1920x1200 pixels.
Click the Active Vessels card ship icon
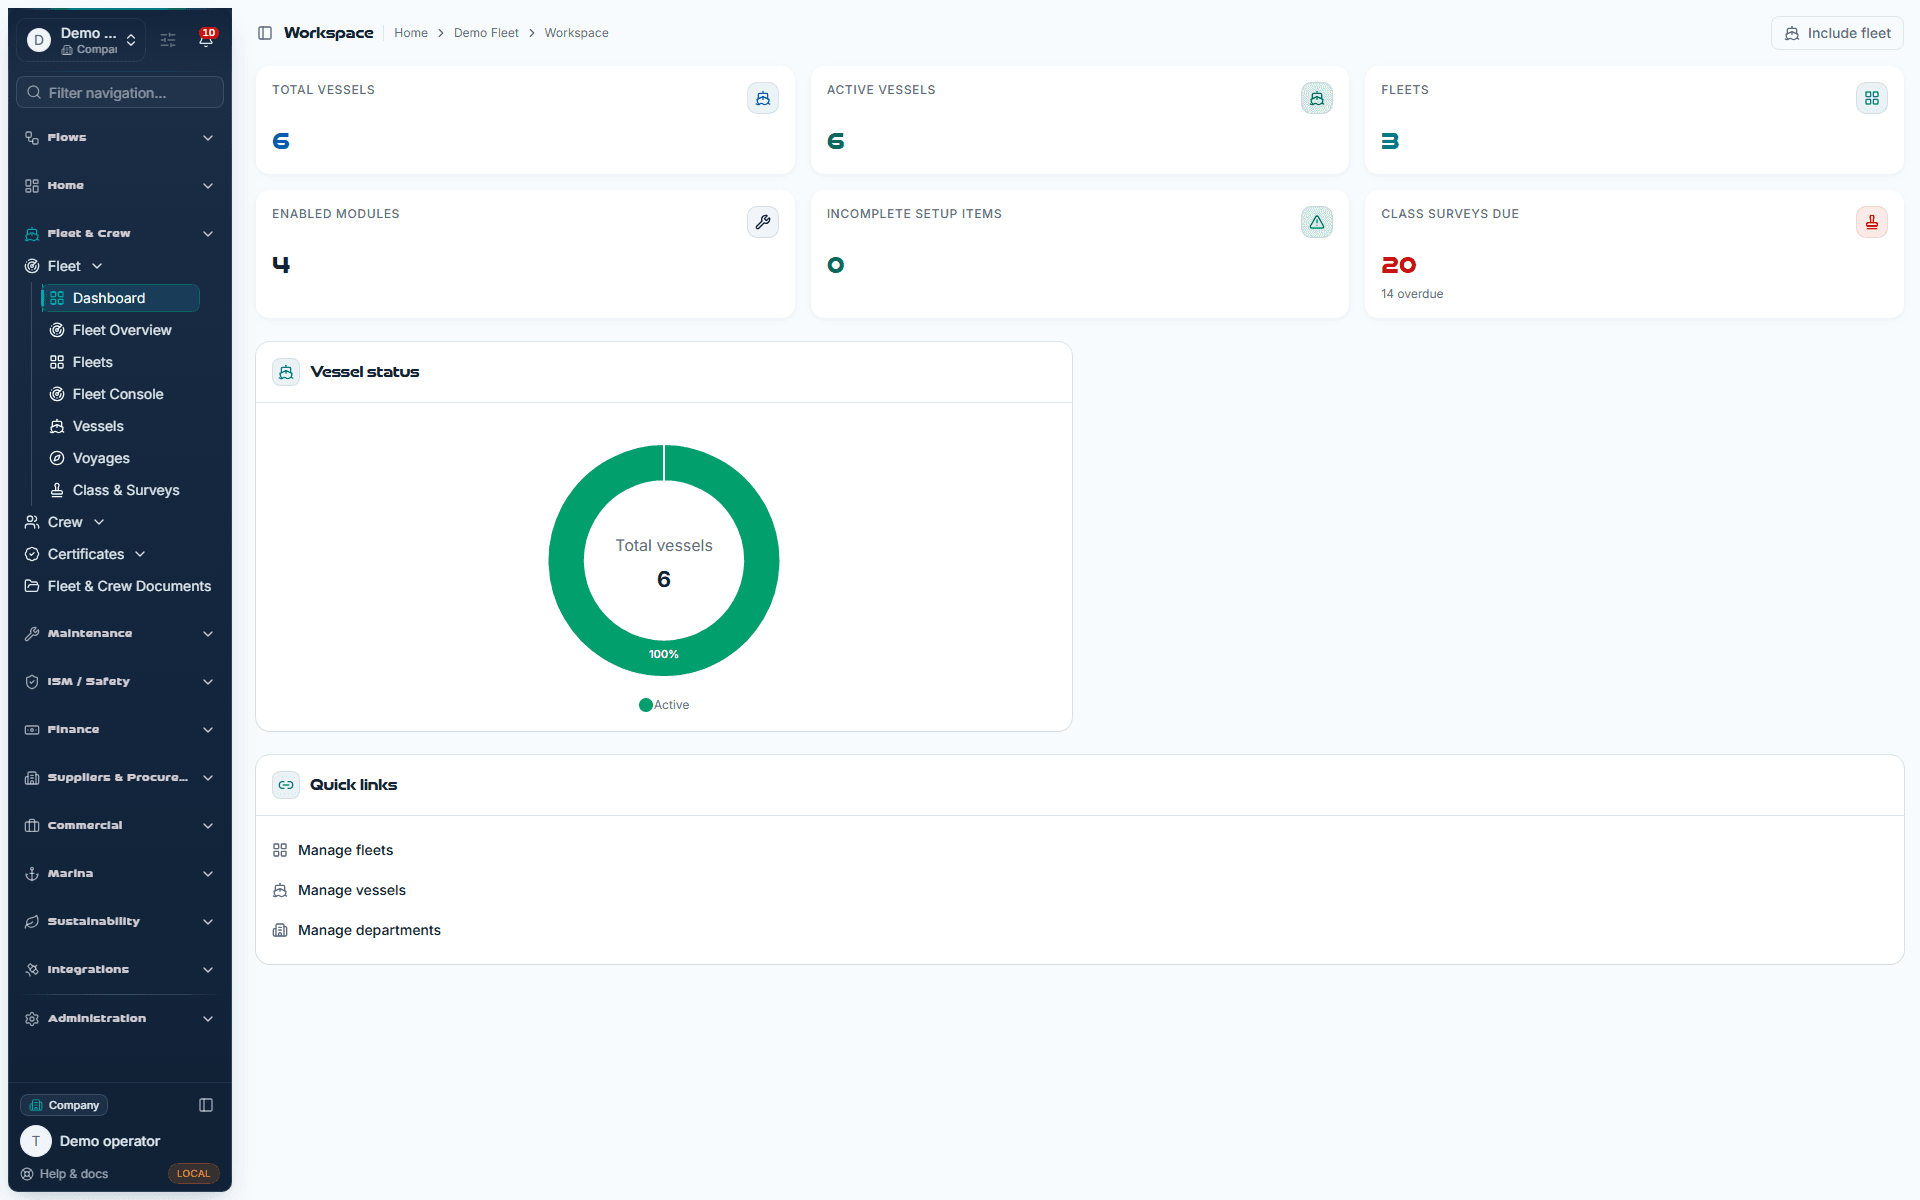coord(1317,98)
